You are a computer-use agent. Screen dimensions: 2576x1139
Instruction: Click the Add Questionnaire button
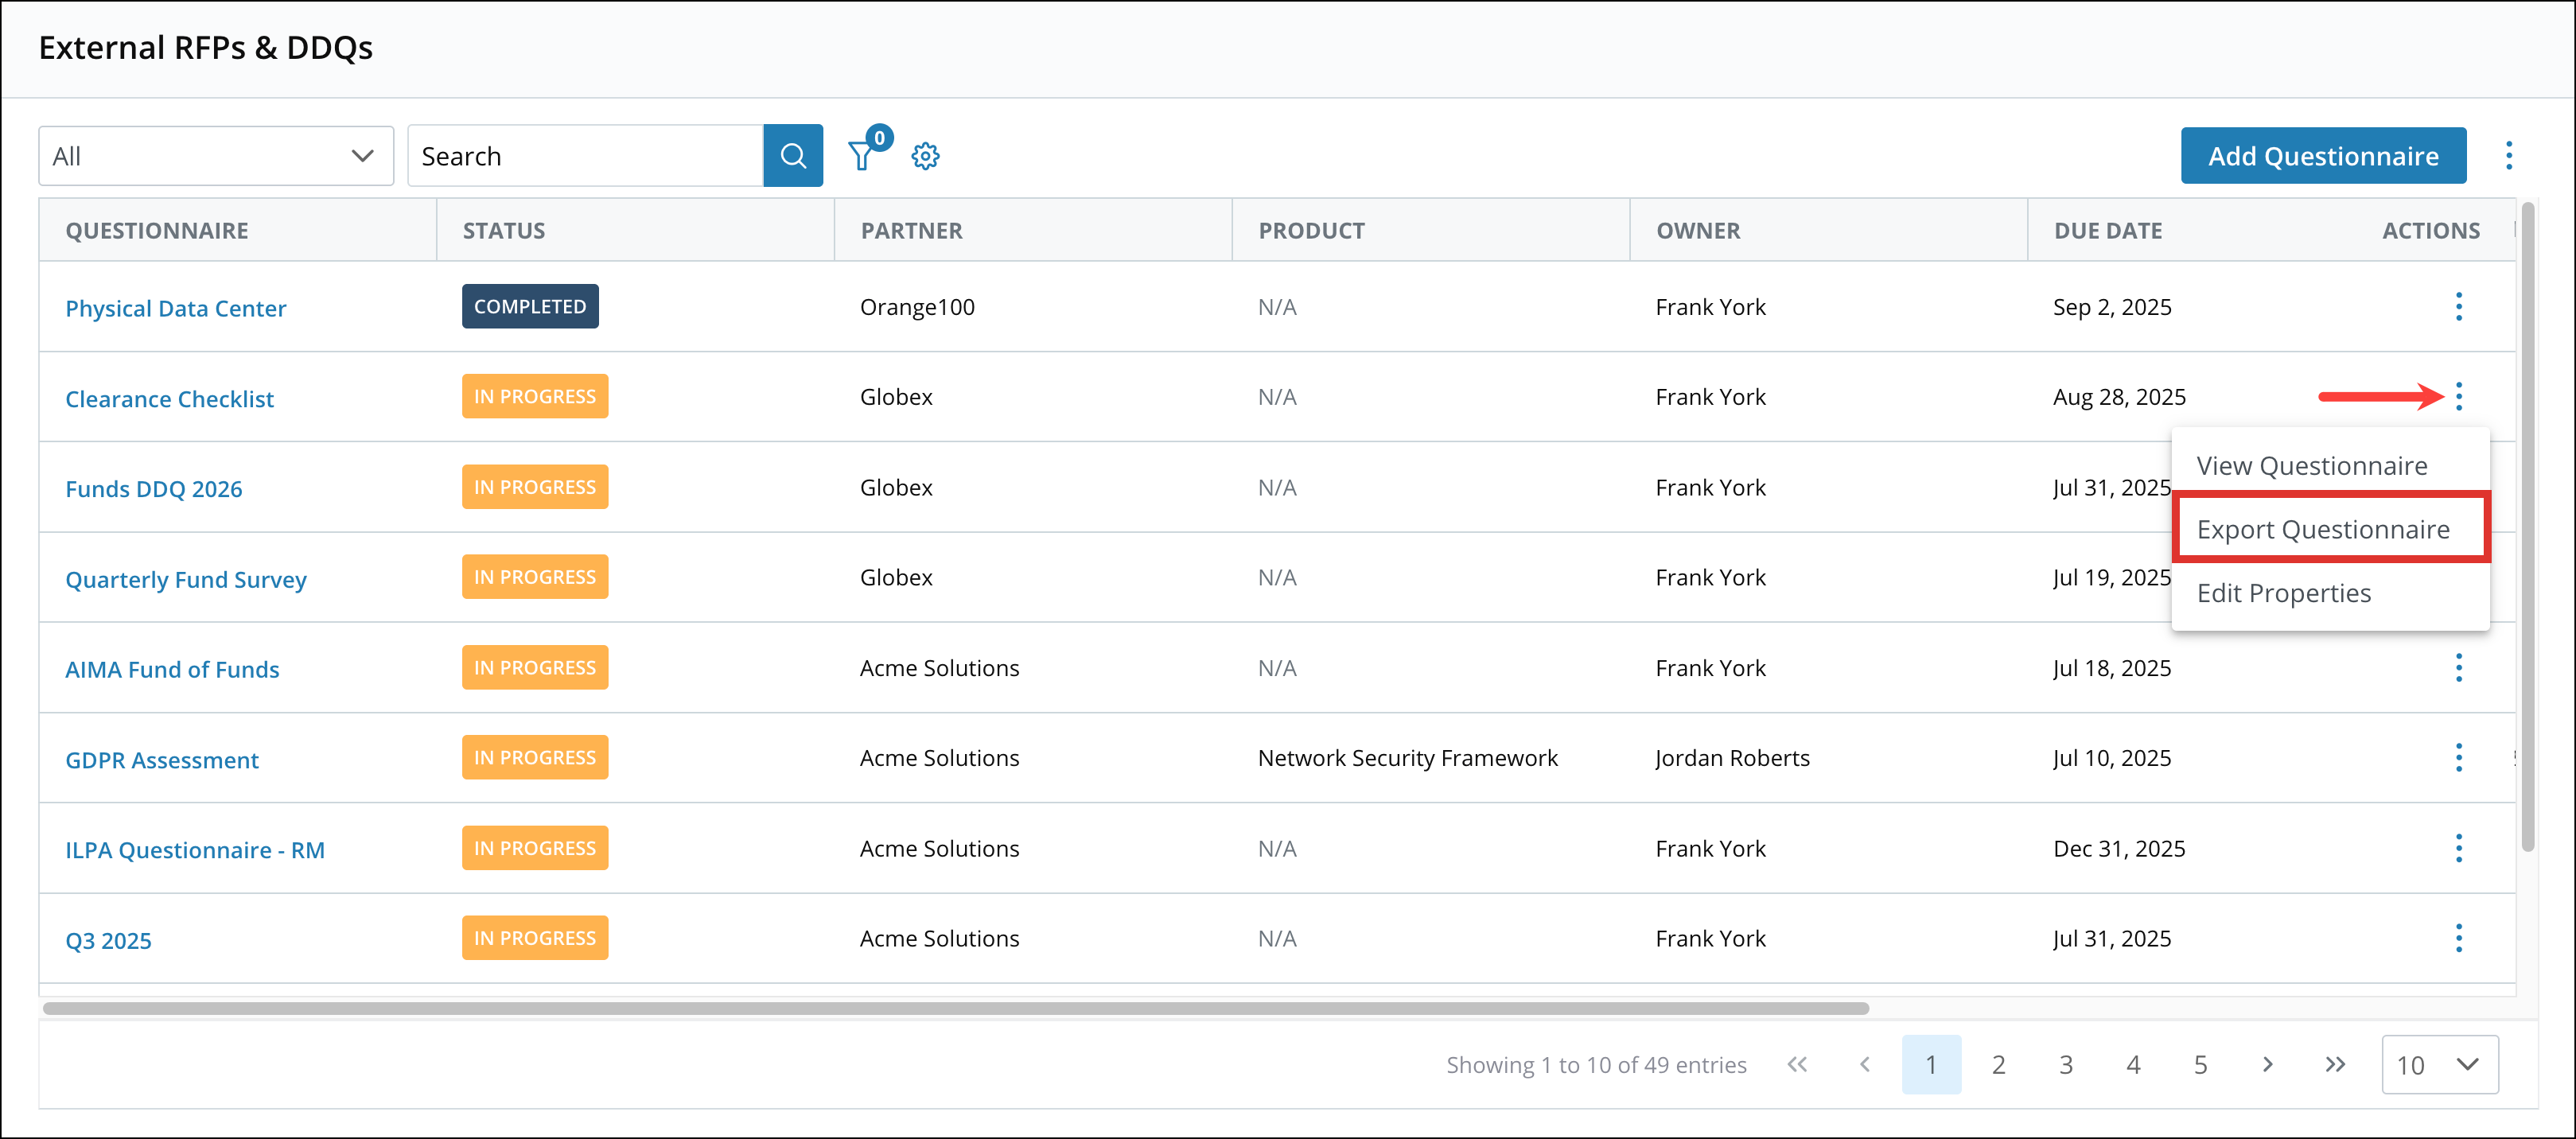[2323, 155]
